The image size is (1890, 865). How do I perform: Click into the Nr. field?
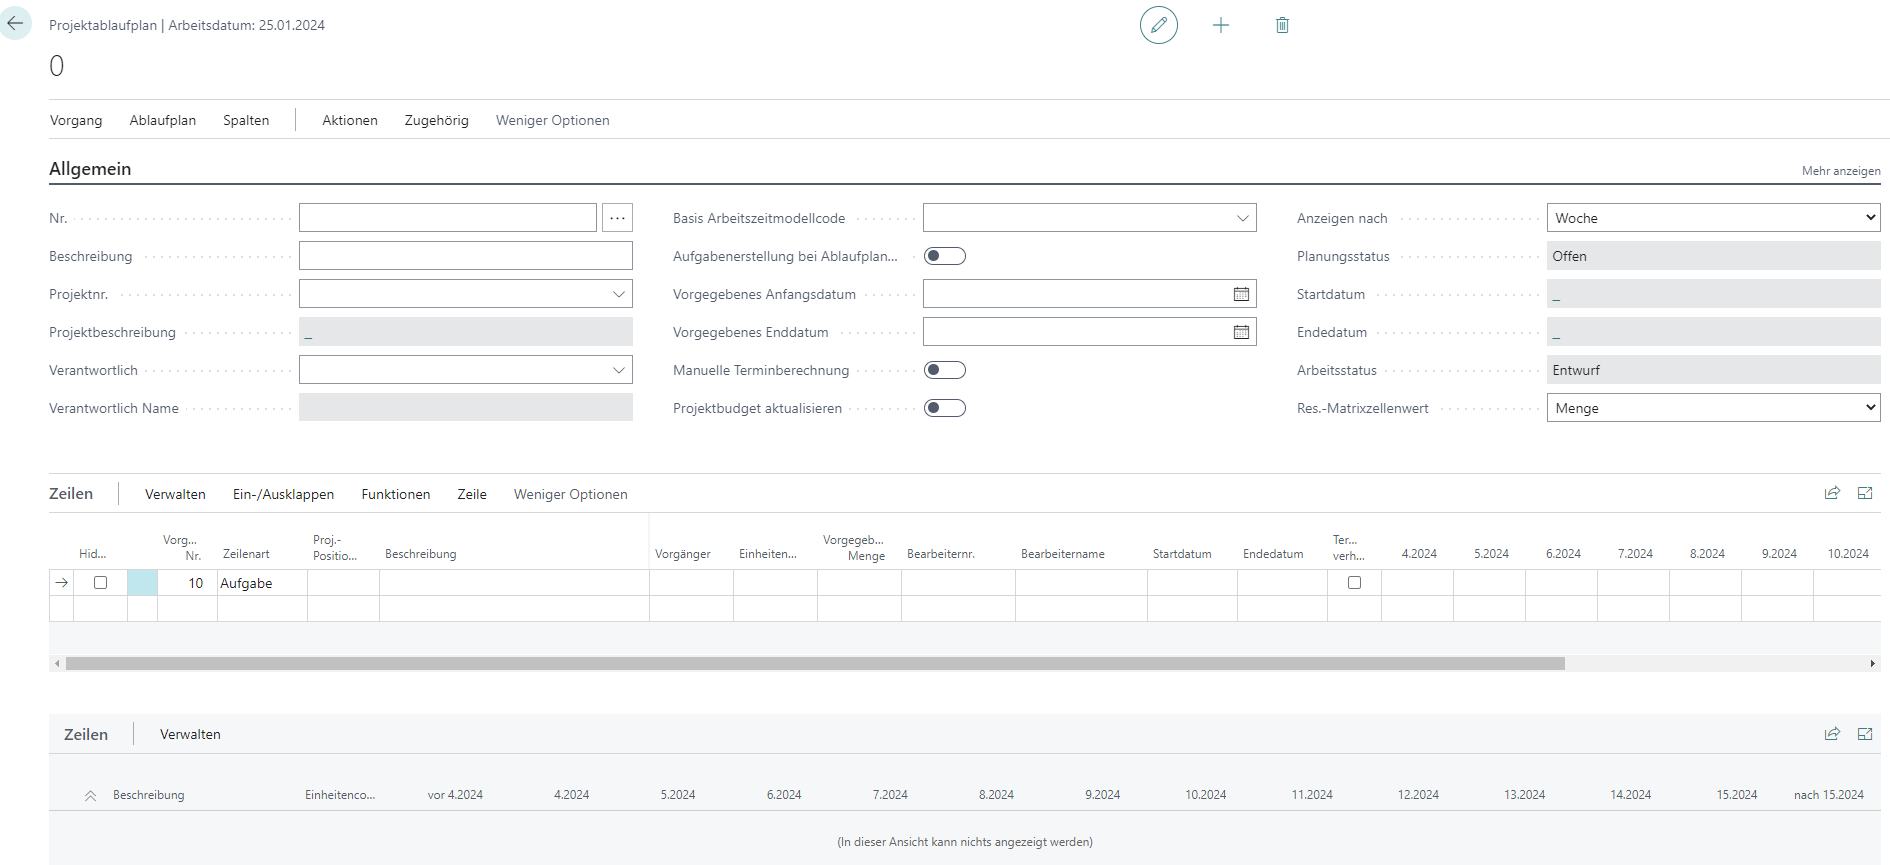[x=448, y=218]
